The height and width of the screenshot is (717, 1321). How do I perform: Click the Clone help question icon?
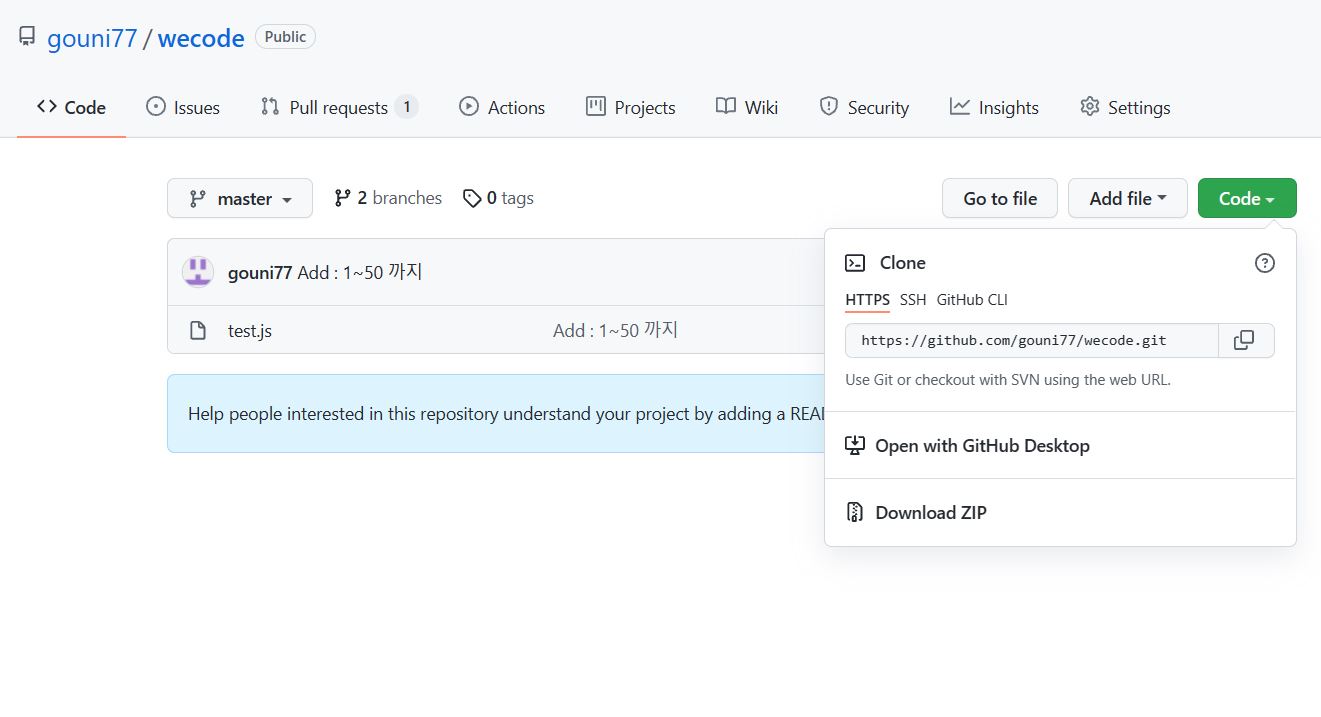[x=1265, y=263]
